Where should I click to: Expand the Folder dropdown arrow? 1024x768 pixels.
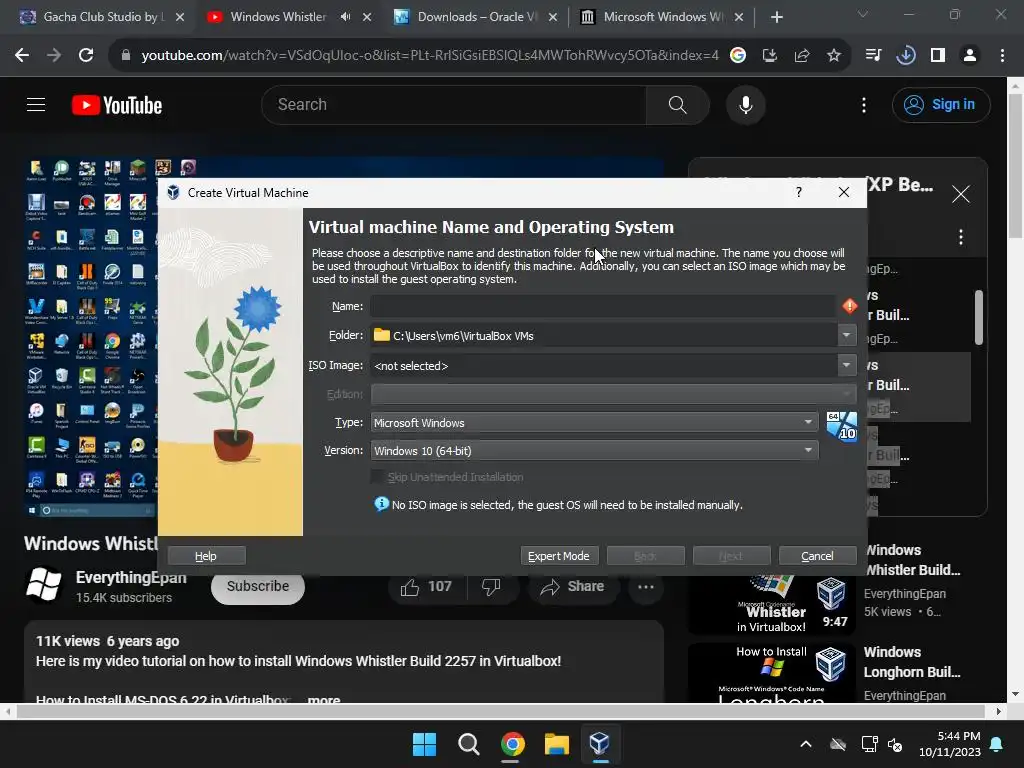[x=846, y=335]
